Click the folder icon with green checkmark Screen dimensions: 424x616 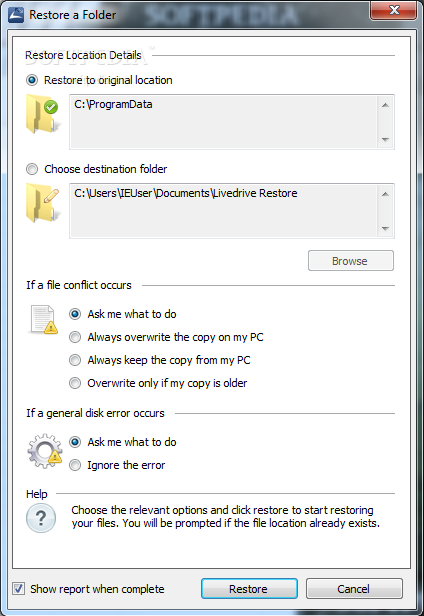(42, 114)
